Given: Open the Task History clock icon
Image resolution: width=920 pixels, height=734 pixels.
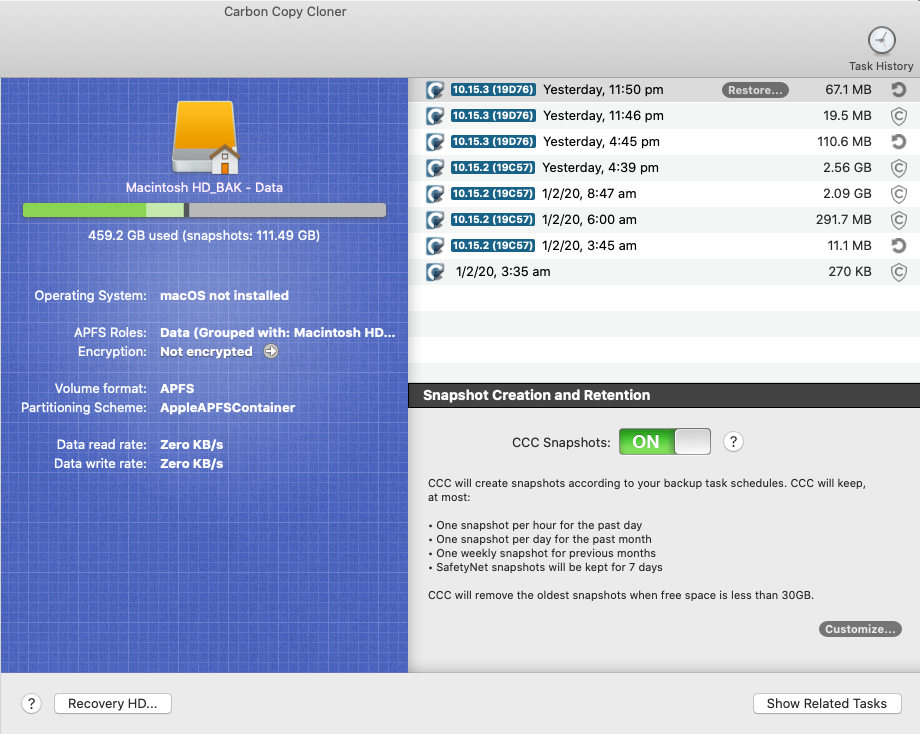Looking at the screenshot, I should click(881, 40).
